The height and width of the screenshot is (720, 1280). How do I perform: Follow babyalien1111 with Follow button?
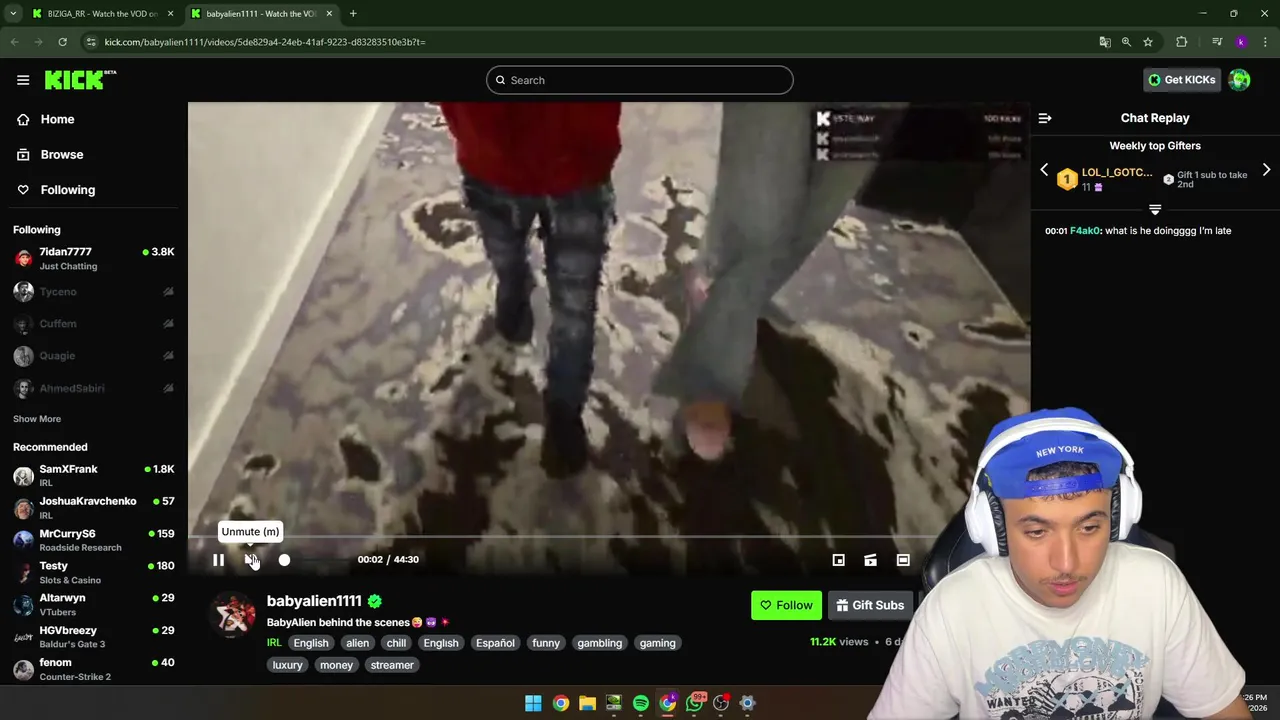786,605
